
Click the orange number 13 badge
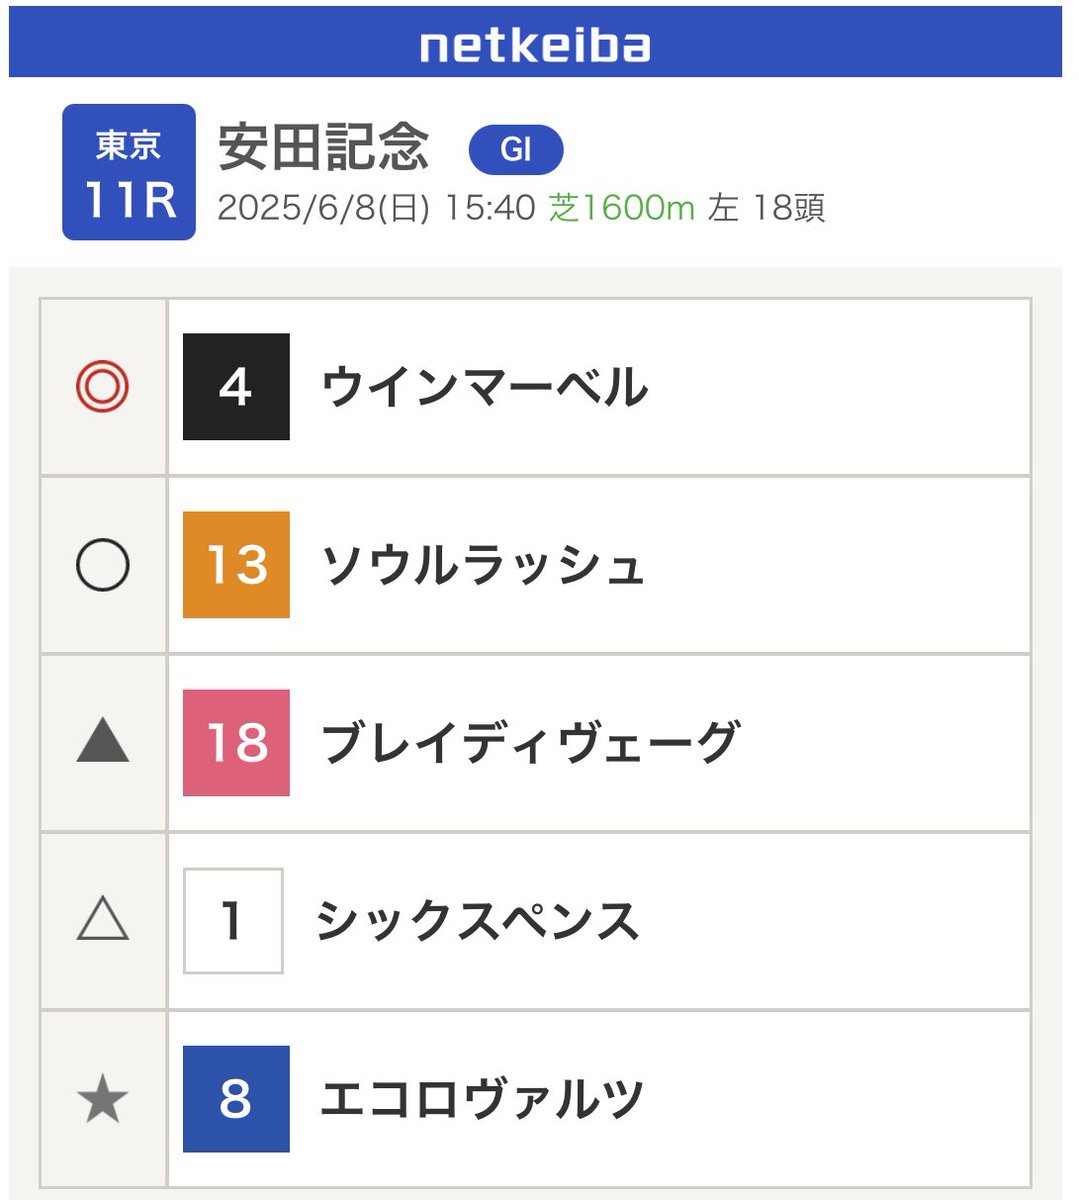tap(236, 565)
